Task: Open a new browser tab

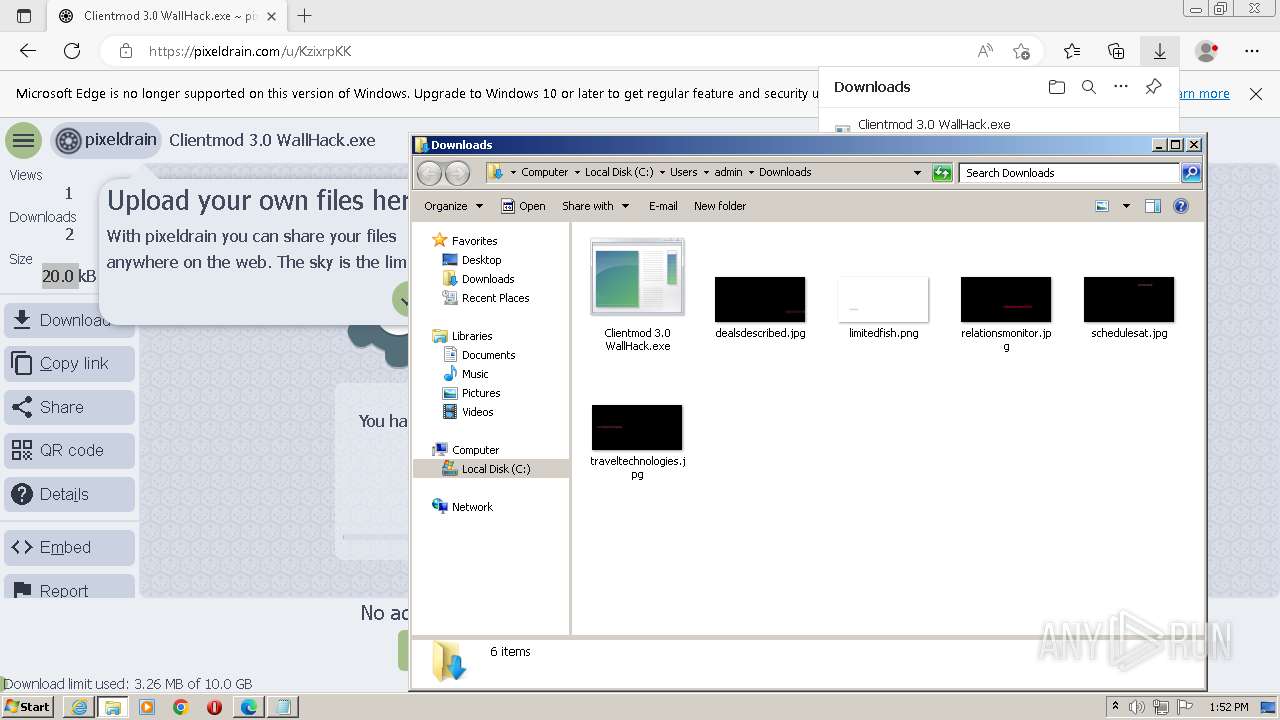Action: pos(305,16)
